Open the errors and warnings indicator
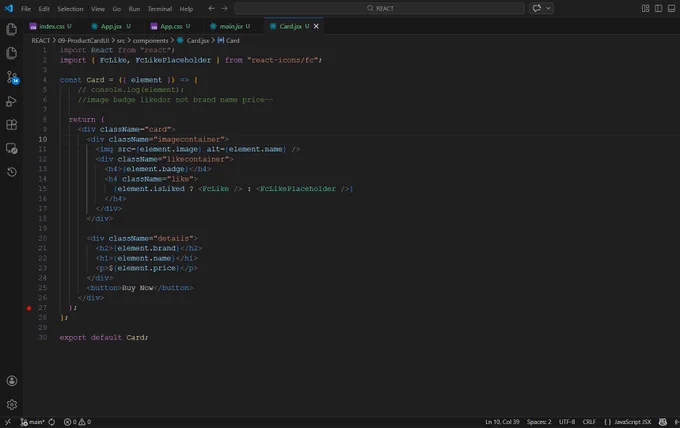 coord(77,421)
